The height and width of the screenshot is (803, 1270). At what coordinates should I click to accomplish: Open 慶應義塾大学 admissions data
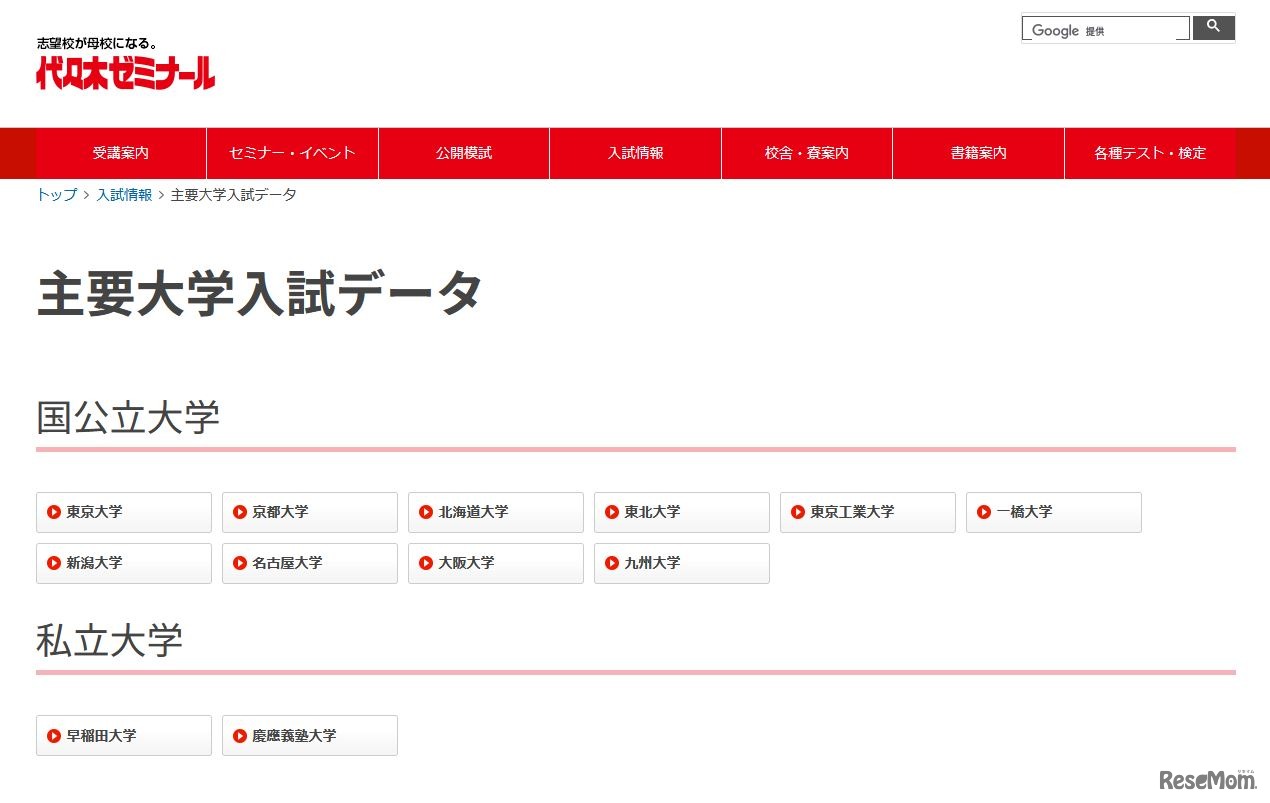coord(310,735)
